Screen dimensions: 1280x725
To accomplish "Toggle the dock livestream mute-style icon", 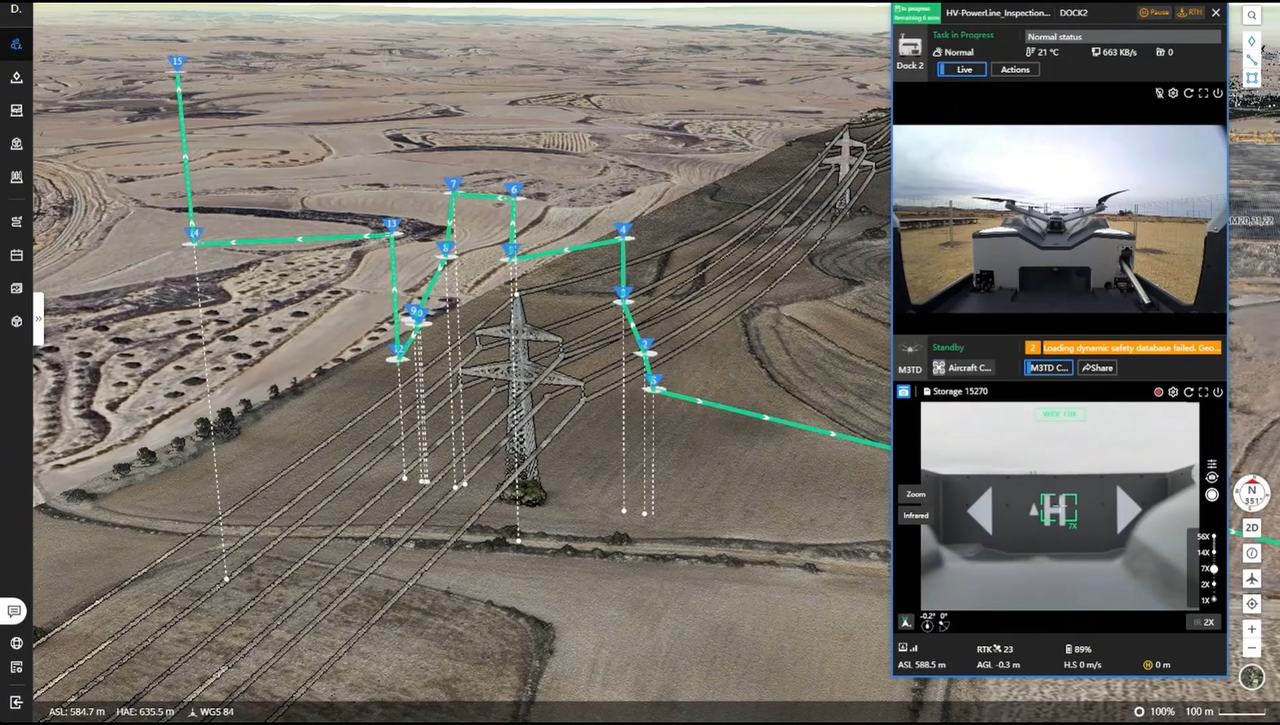I will pyautogui.click(x=1159, y=93).
